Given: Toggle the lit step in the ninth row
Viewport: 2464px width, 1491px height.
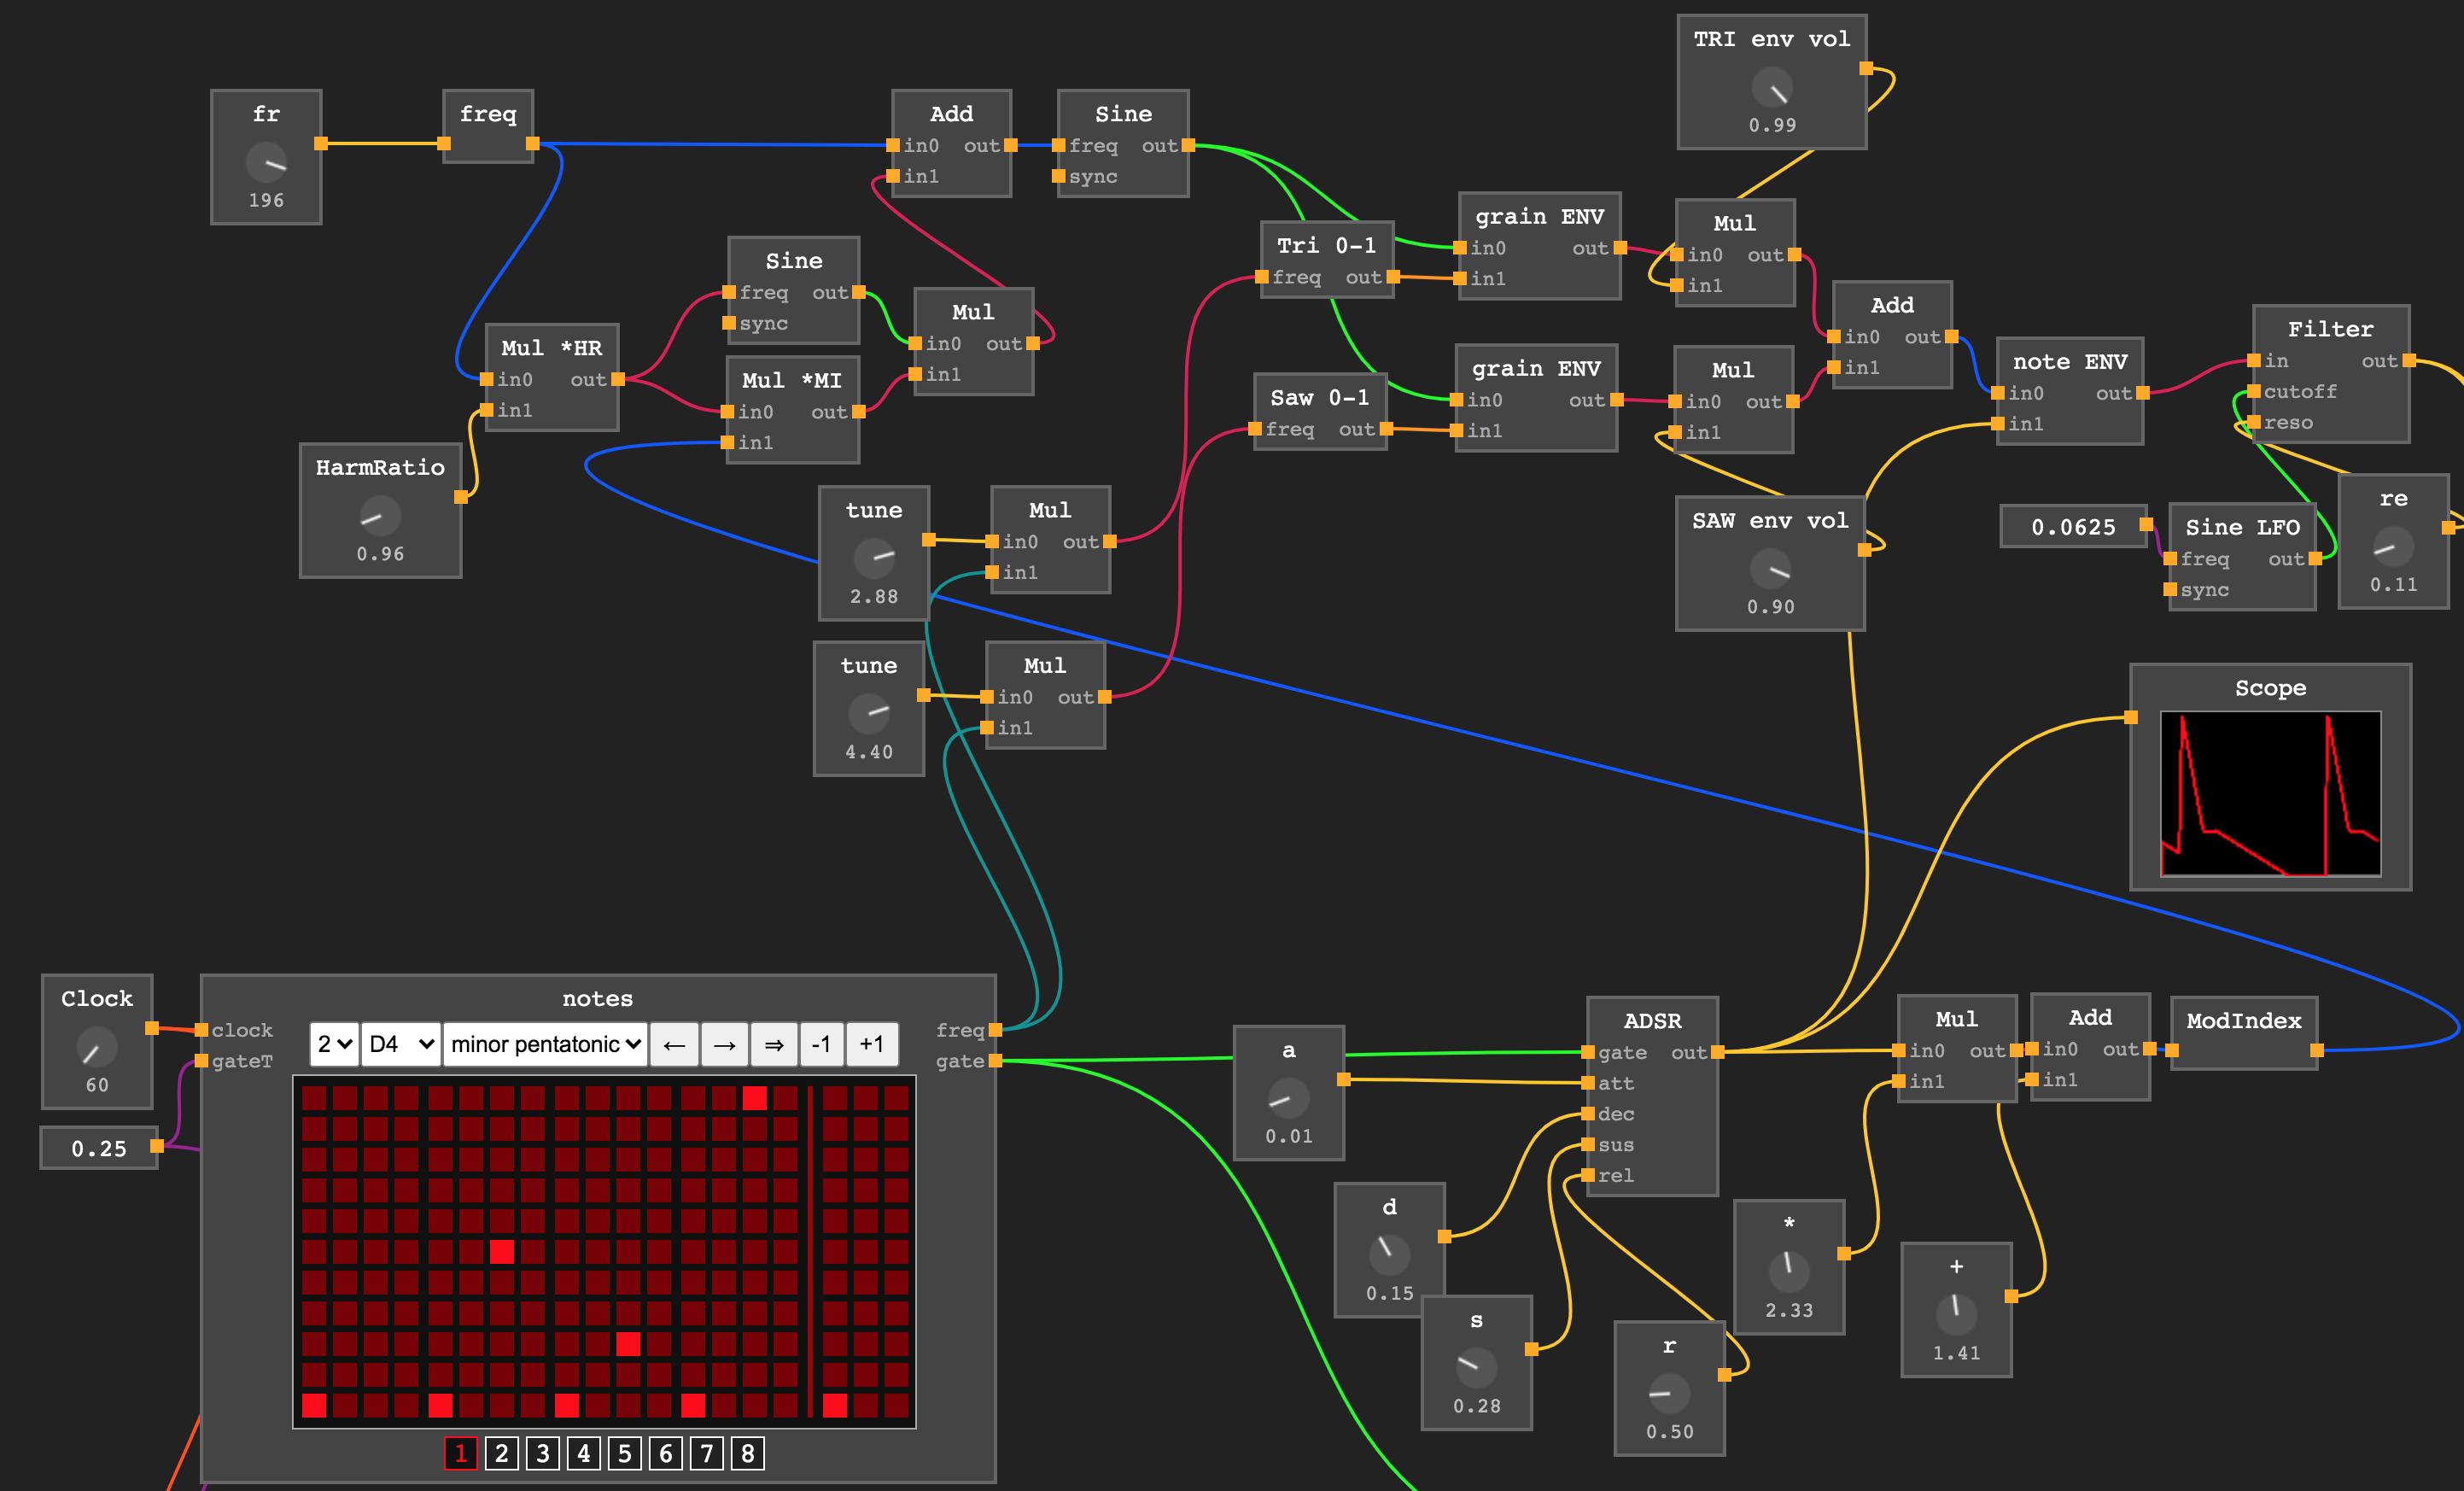Looking at the screenshot, I should (x=628, y=1344).
